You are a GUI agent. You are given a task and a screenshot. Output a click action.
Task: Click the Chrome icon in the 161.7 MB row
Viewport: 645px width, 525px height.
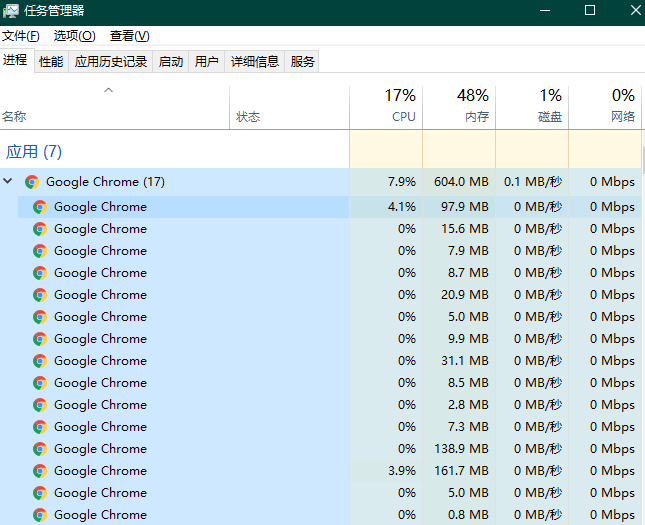click(x=40, y=471)
